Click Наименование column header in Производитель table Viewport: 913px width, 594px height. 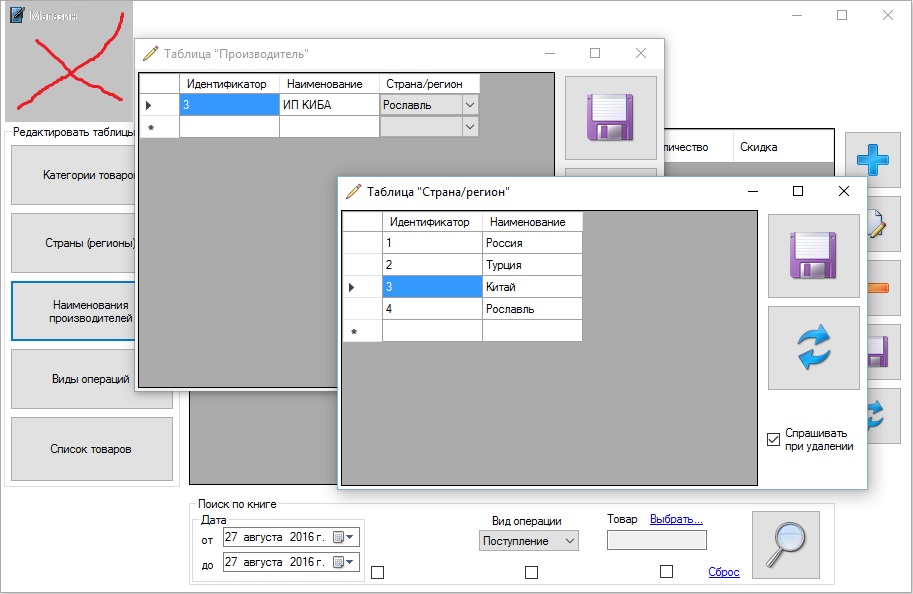point(329,84)
